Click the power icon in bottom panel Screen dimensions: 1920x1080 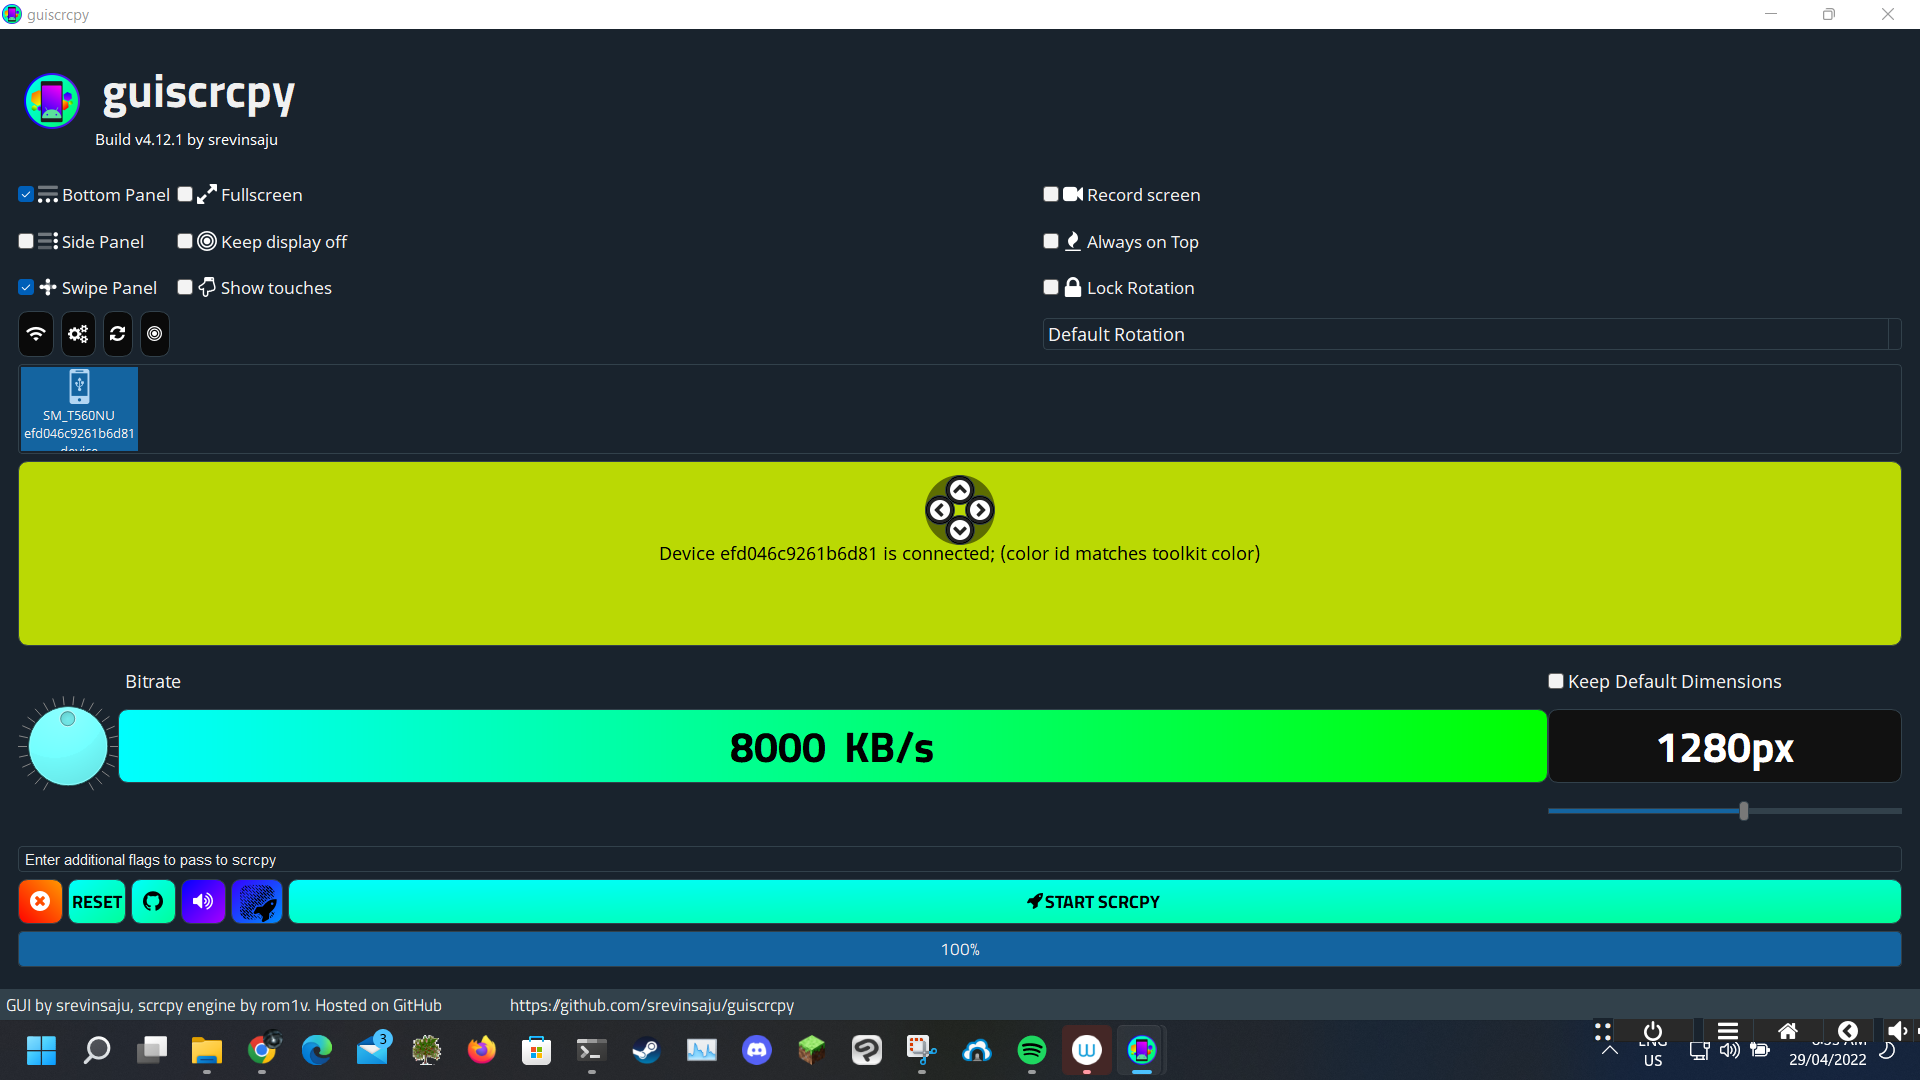click(1653, 1031)
